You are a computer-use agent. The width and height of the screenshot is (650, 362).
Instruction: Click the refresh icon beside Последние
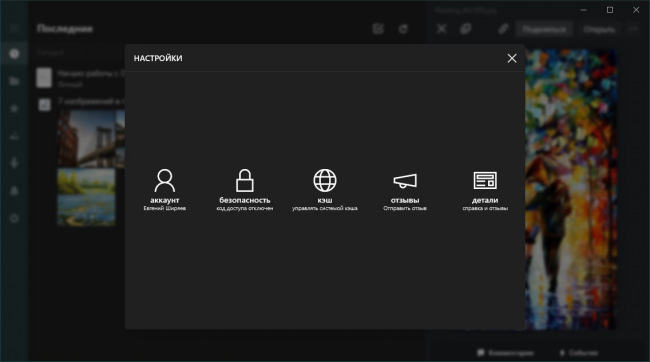pos(403,29)
